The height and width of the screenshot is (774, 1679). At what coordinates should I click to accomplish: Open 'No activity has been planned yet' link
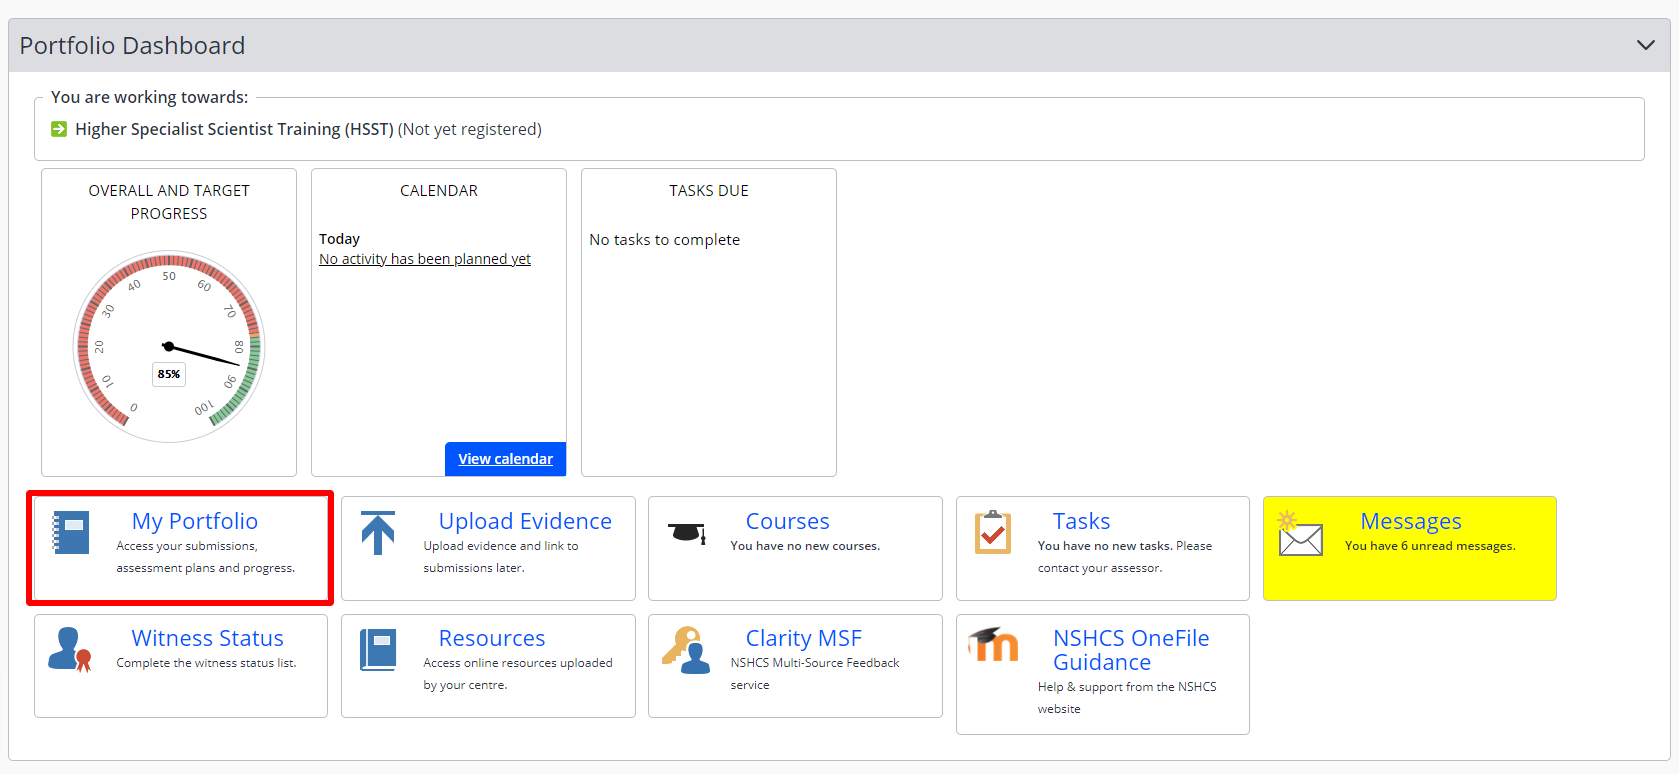pyautogui.click(x=425, y=259)
